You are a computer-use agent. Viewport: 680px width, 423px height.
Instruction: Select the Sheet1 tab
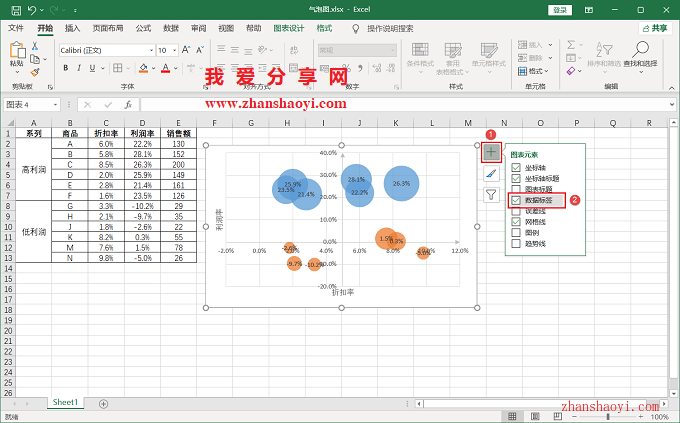point(65,402)
